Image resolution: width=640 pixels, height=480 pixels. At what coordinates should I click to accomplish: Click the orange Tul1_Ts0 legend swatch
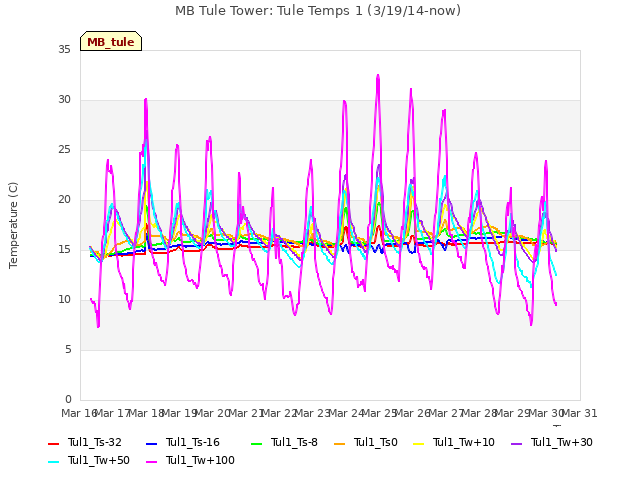coord(340,443)
